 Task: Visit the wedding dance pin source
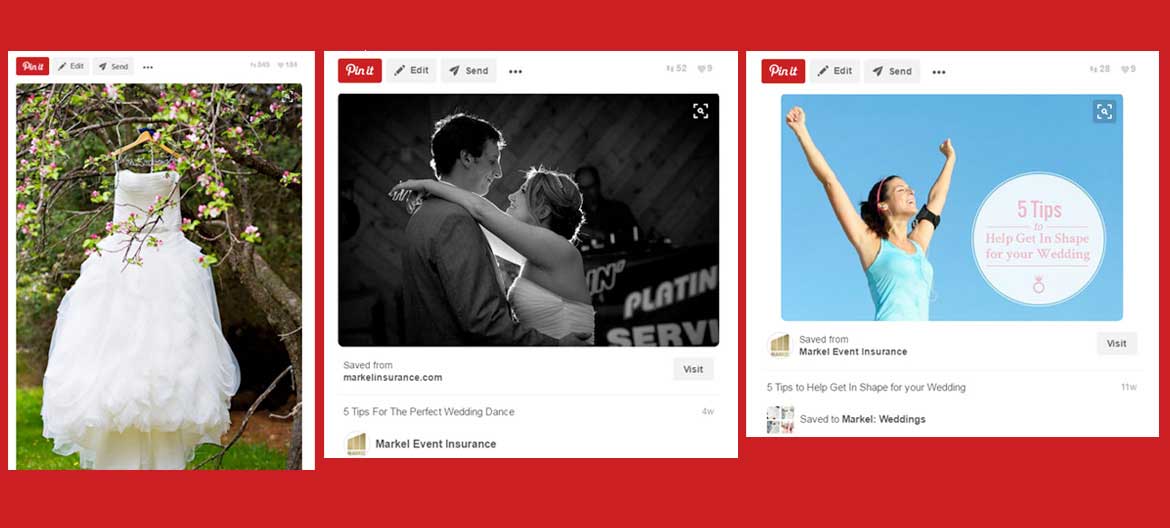pos(693,369)
